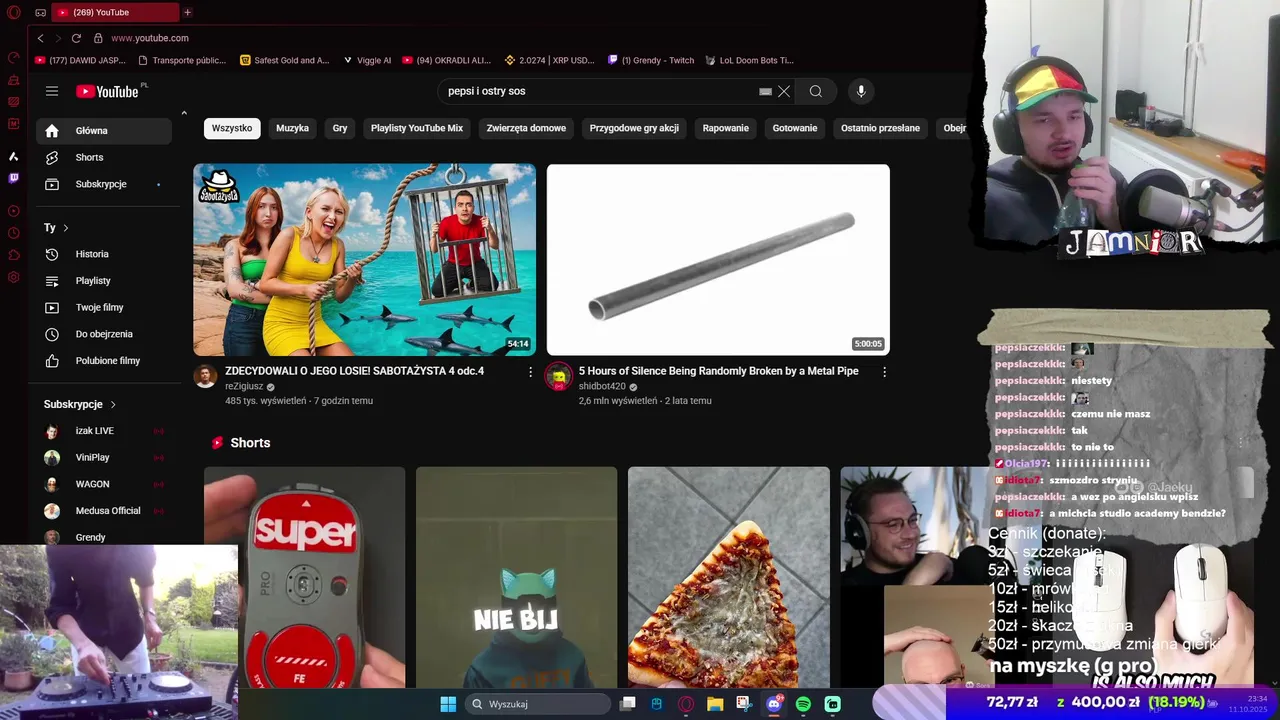This screenshot has width=1280, height=720.
Task: Open Historia in the sidebar
Action: [x=104, y=254]
